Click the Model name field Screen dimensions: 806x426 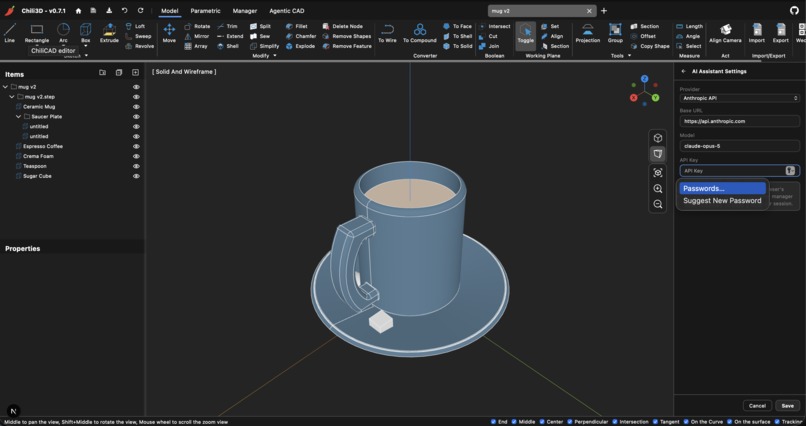point(739,146)
